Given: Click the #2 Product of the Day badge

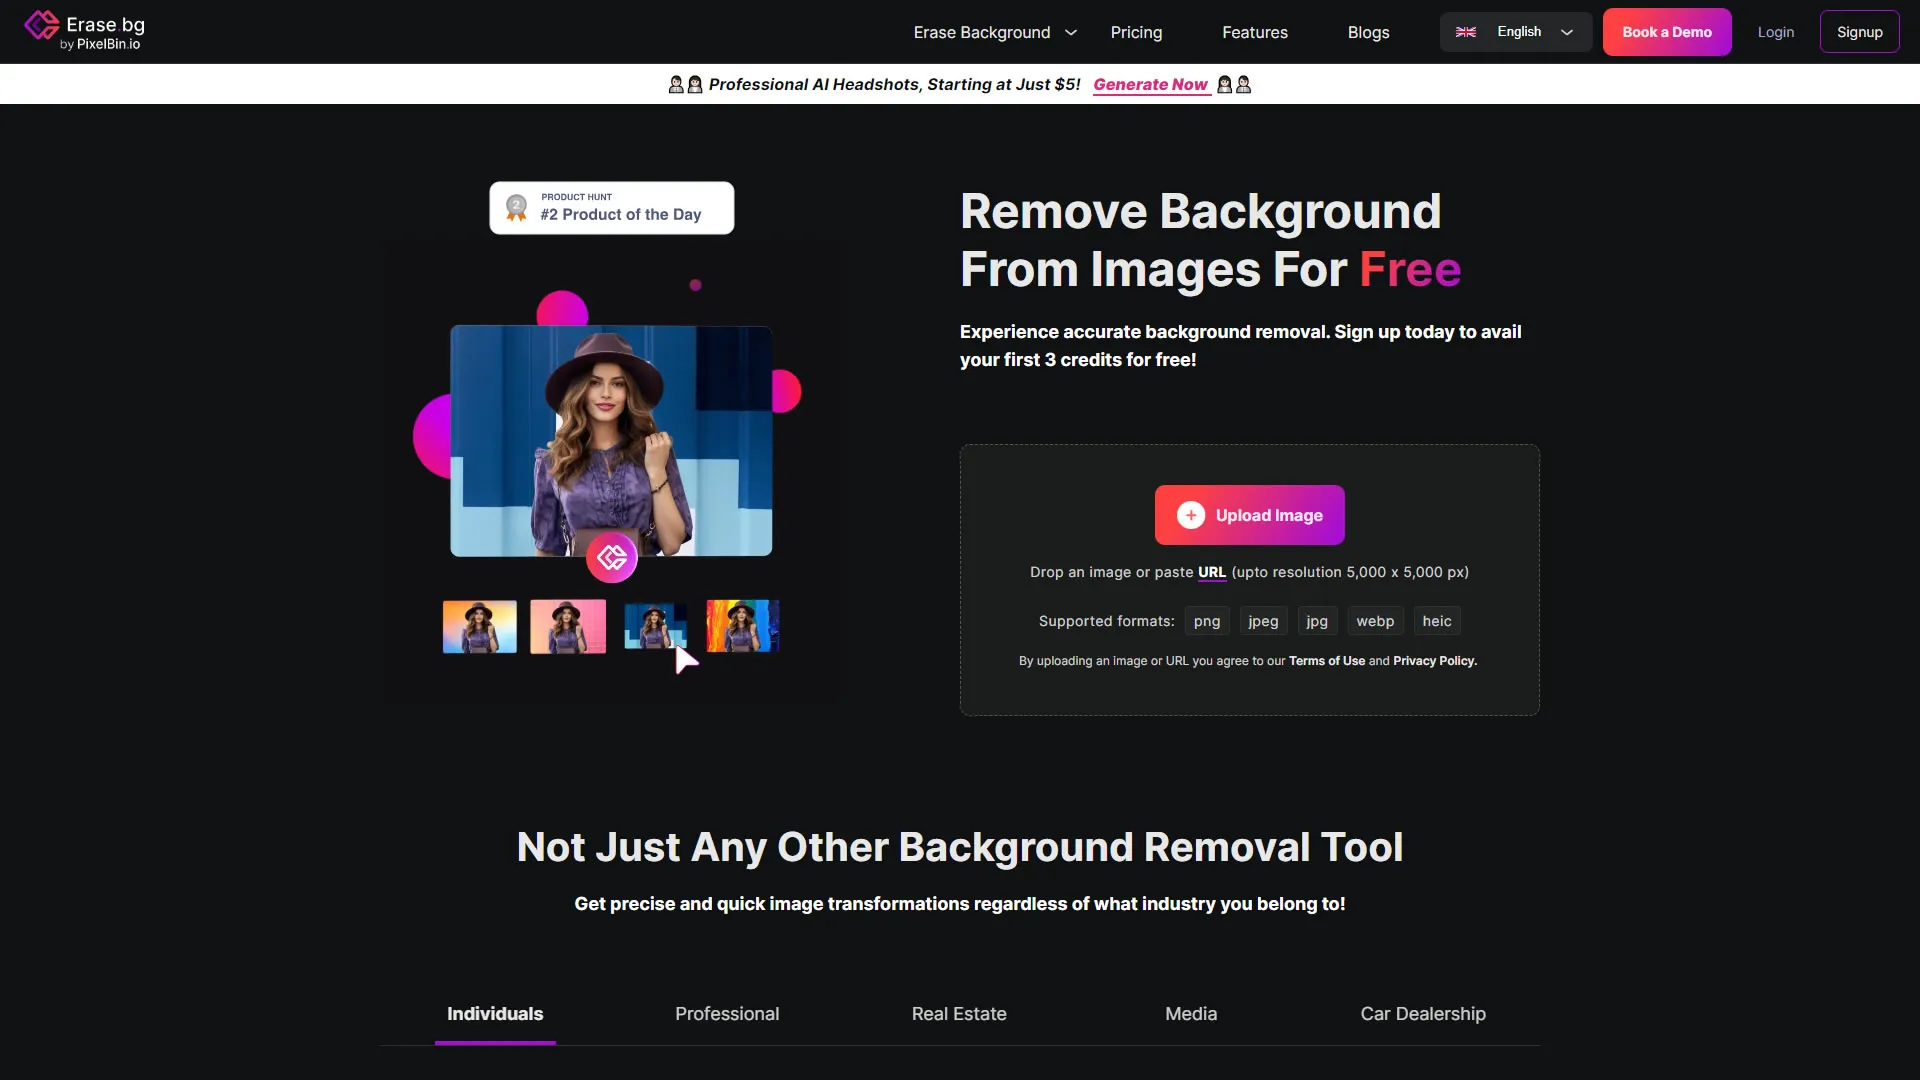Looking at the screenshot, I should tap(611, 208).
